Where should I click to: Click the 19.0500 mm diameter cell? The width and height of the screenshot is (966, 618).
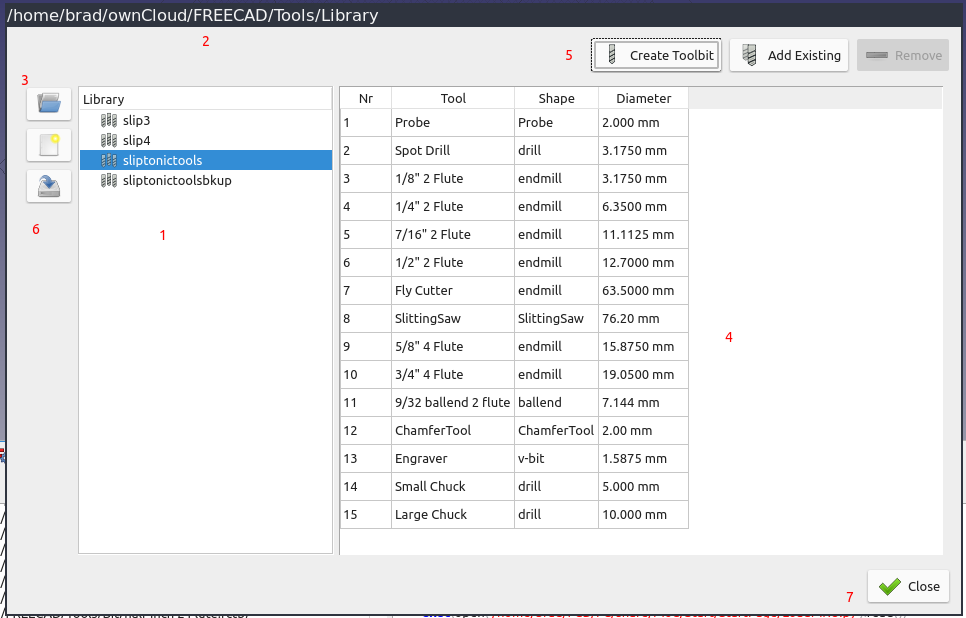(x=643, y=375)
